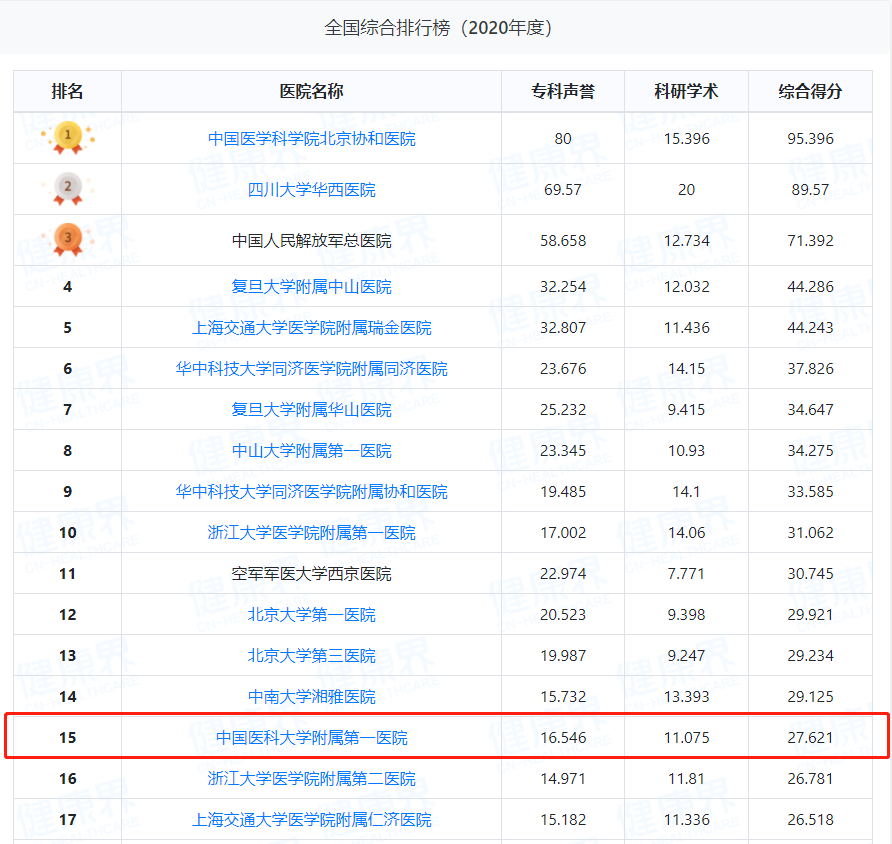Screen dimensions: 892x844
Task: Click the bronze rank 3 medal icon
Action: (68, 239)
